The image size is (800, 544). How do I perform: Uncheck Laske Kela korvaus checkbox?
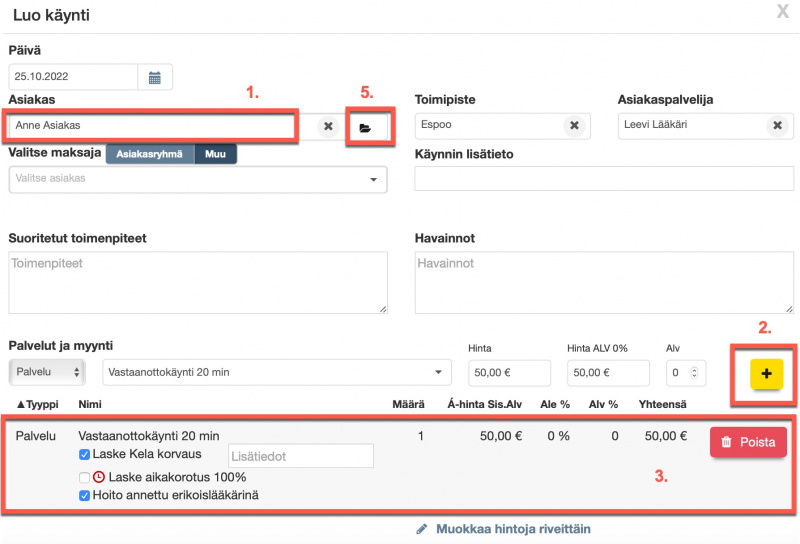tap(84, 454)
